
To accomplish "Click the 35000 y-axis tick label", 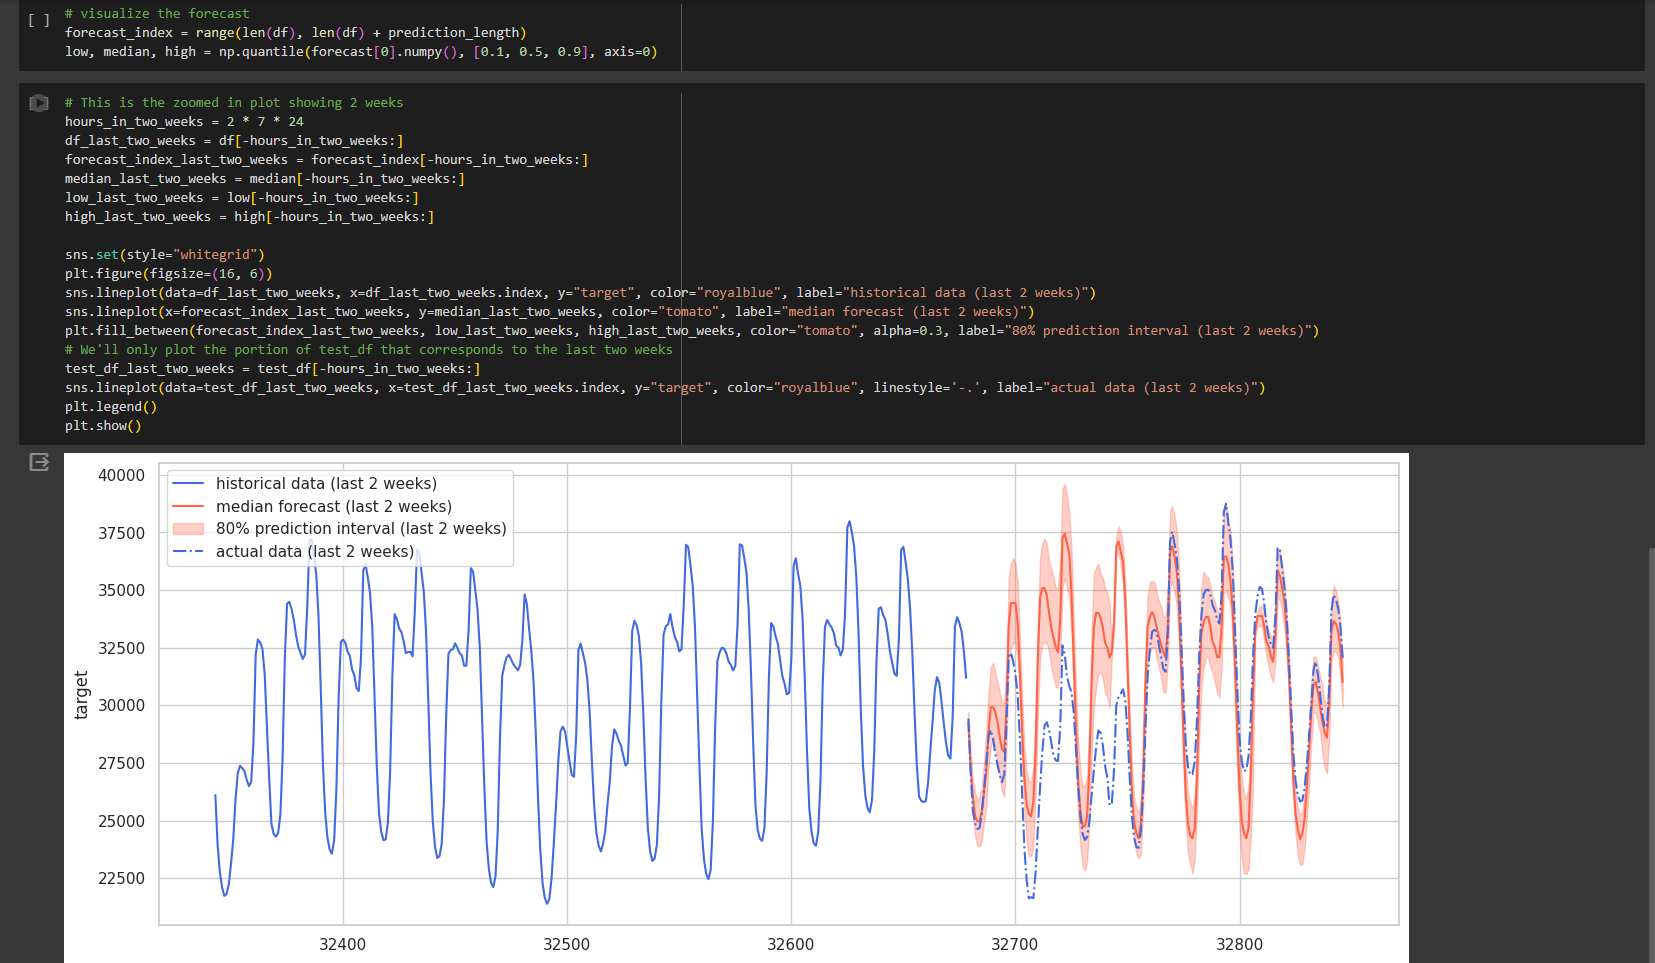I will [x=121, y=590].
